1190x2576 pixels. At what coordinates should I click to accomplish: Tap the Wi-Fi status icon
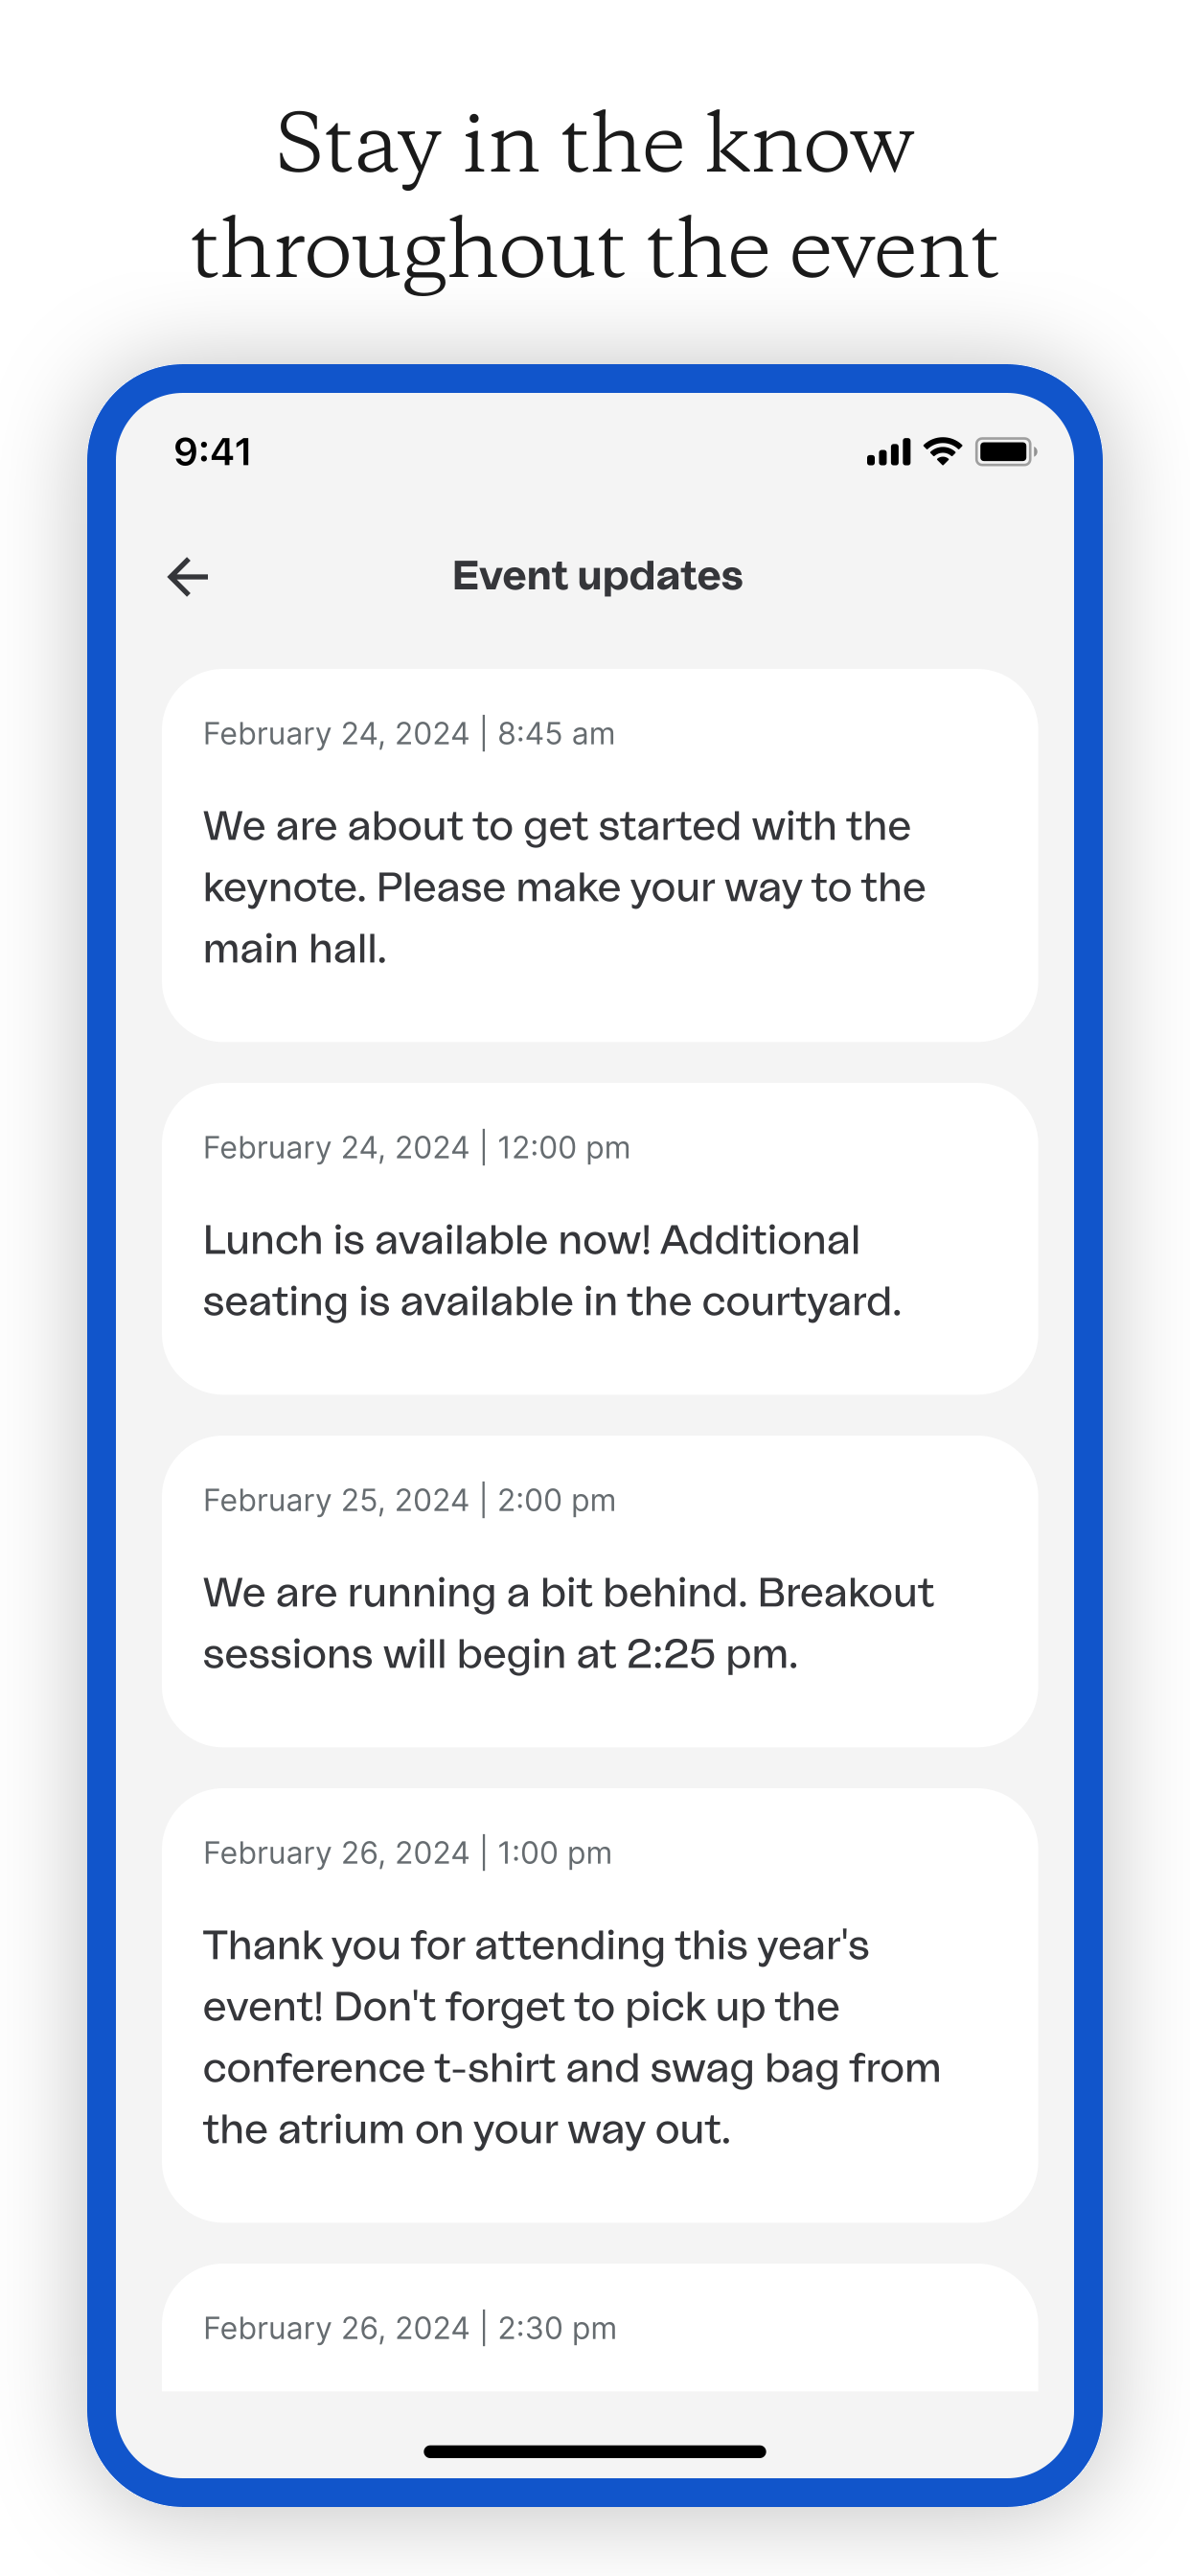(x=942, y=451)
